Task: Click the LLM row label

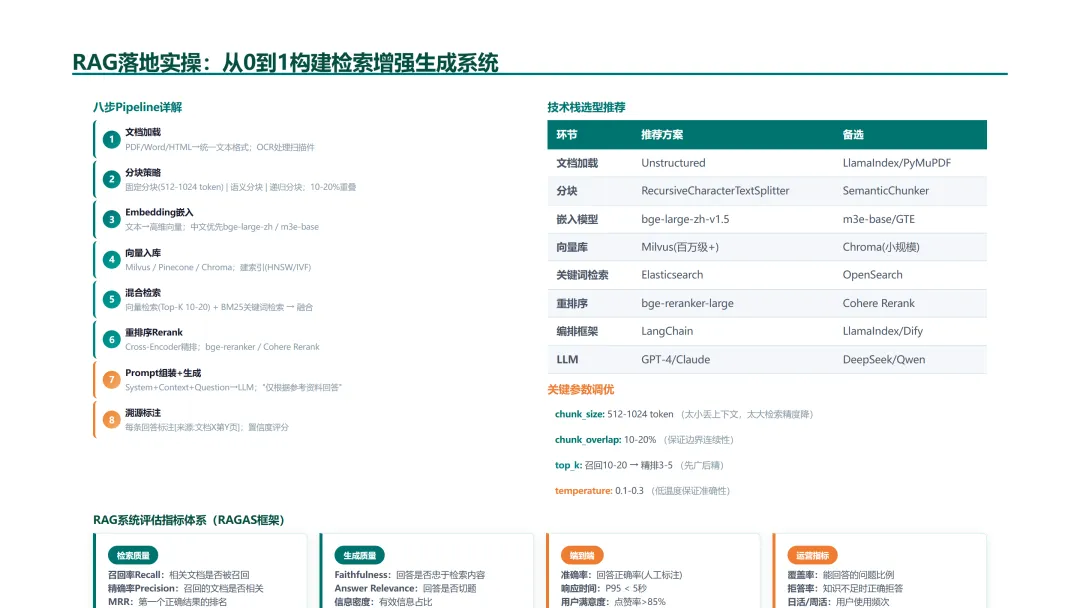Action: (x=568, y=359)
